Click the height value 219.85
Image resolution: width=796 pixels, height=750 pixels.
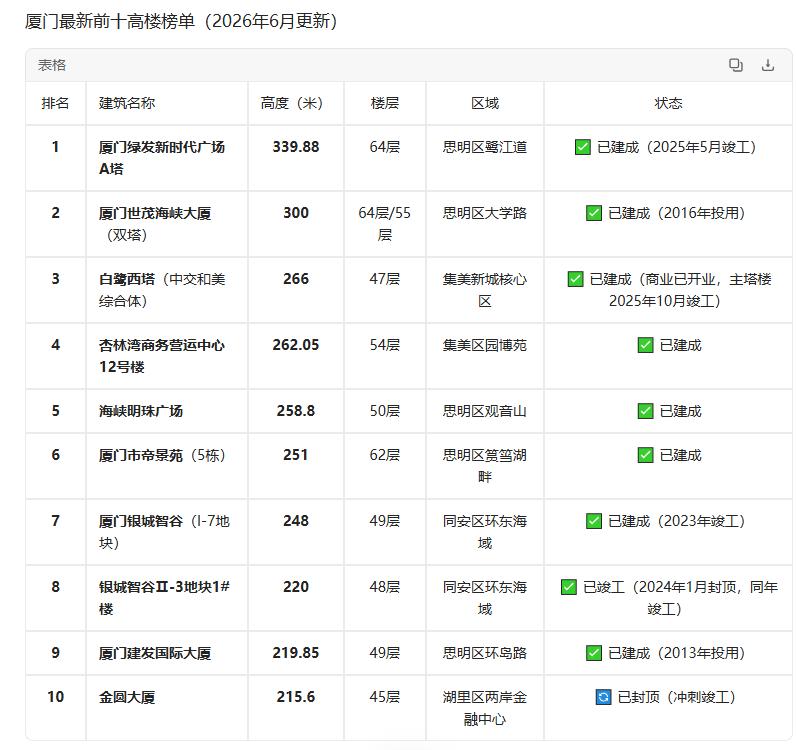[295, 653]
